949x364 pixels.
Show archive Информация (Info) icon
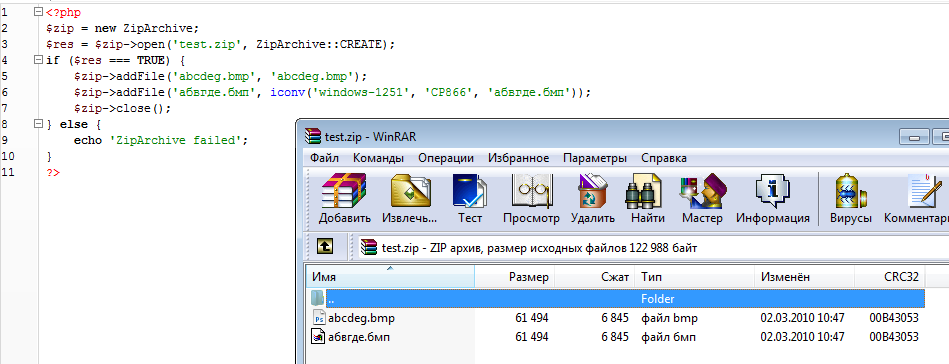(773, 199)
